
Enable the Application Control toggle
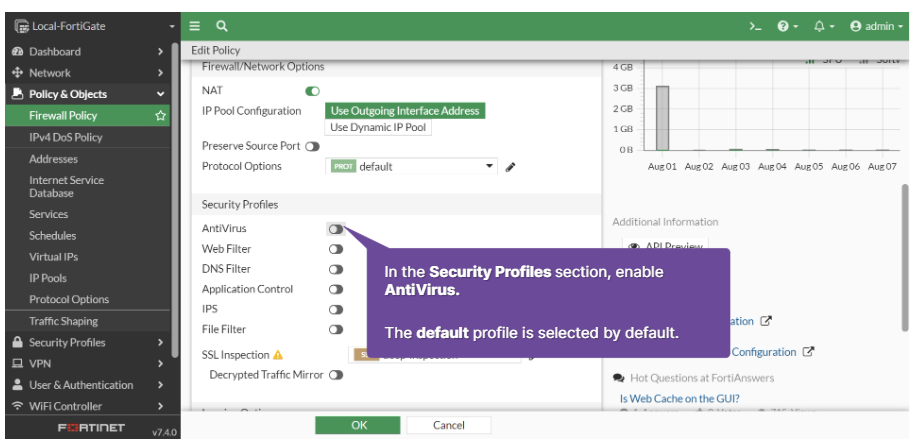335,289
